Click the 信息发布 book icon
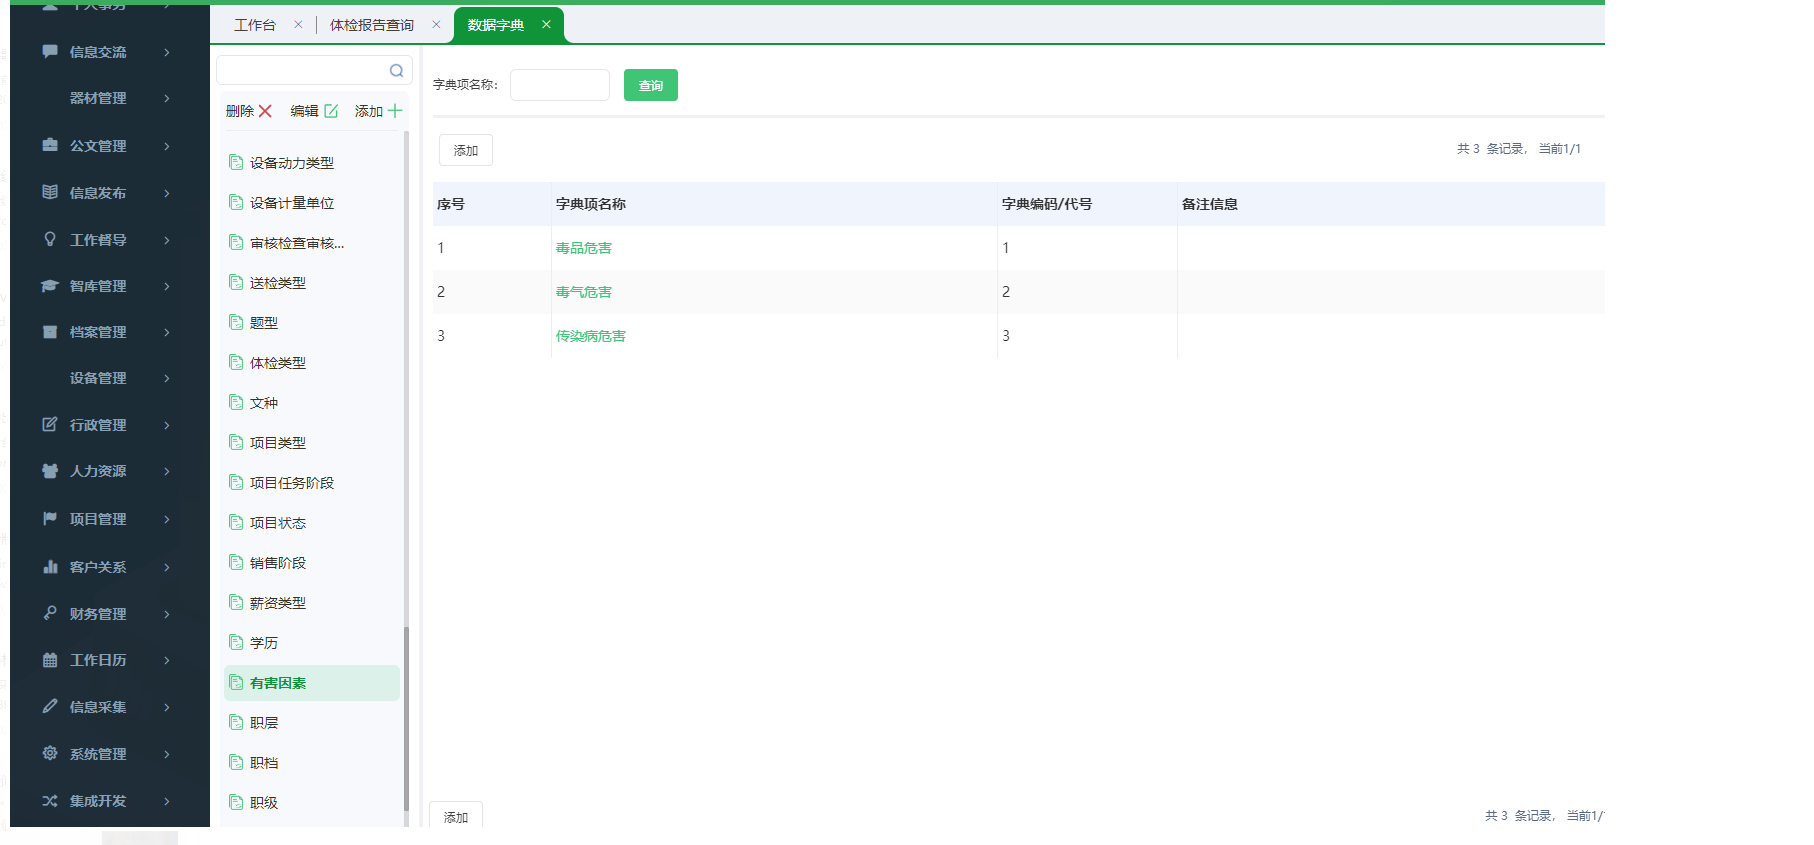 tap(50, 192)
